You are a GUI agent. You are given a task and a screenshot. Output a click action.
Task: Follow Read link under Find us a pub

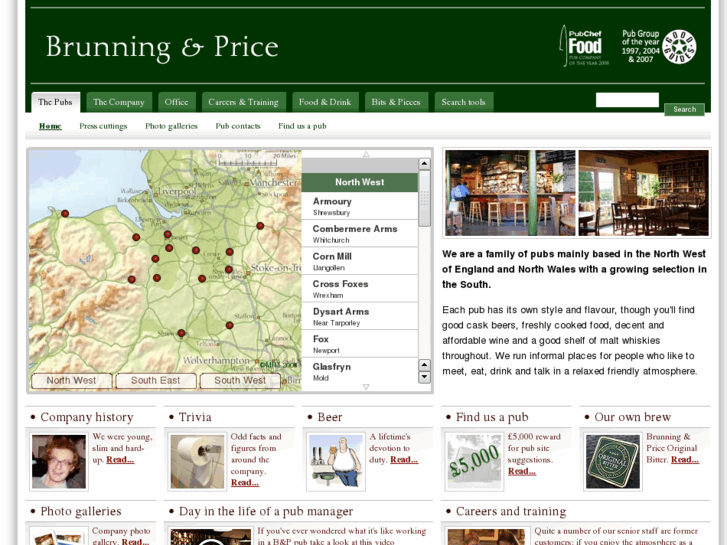tap(522, 471)
